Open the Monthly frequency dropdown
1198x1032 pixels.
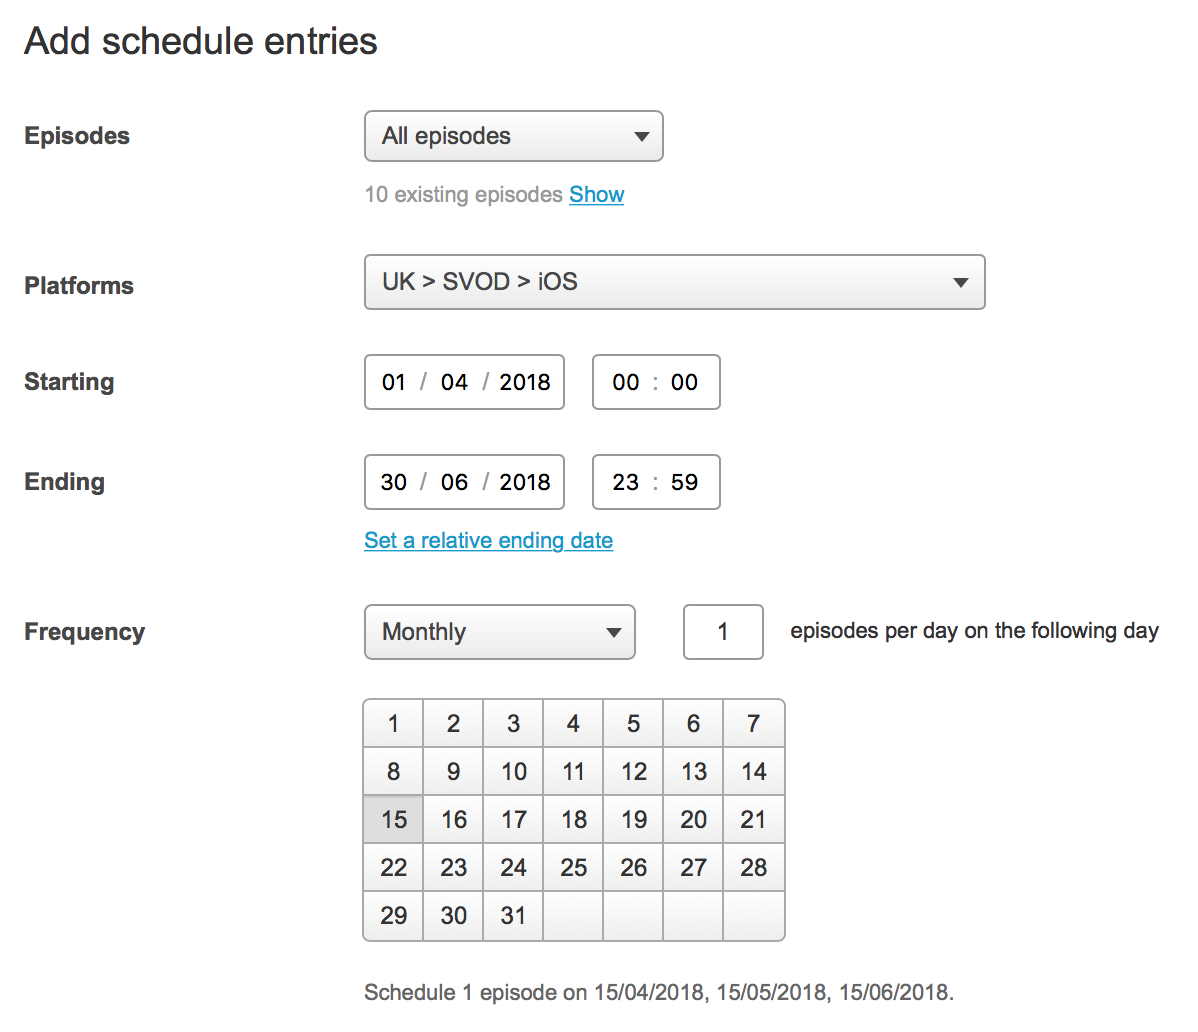[x=499, y=632]
